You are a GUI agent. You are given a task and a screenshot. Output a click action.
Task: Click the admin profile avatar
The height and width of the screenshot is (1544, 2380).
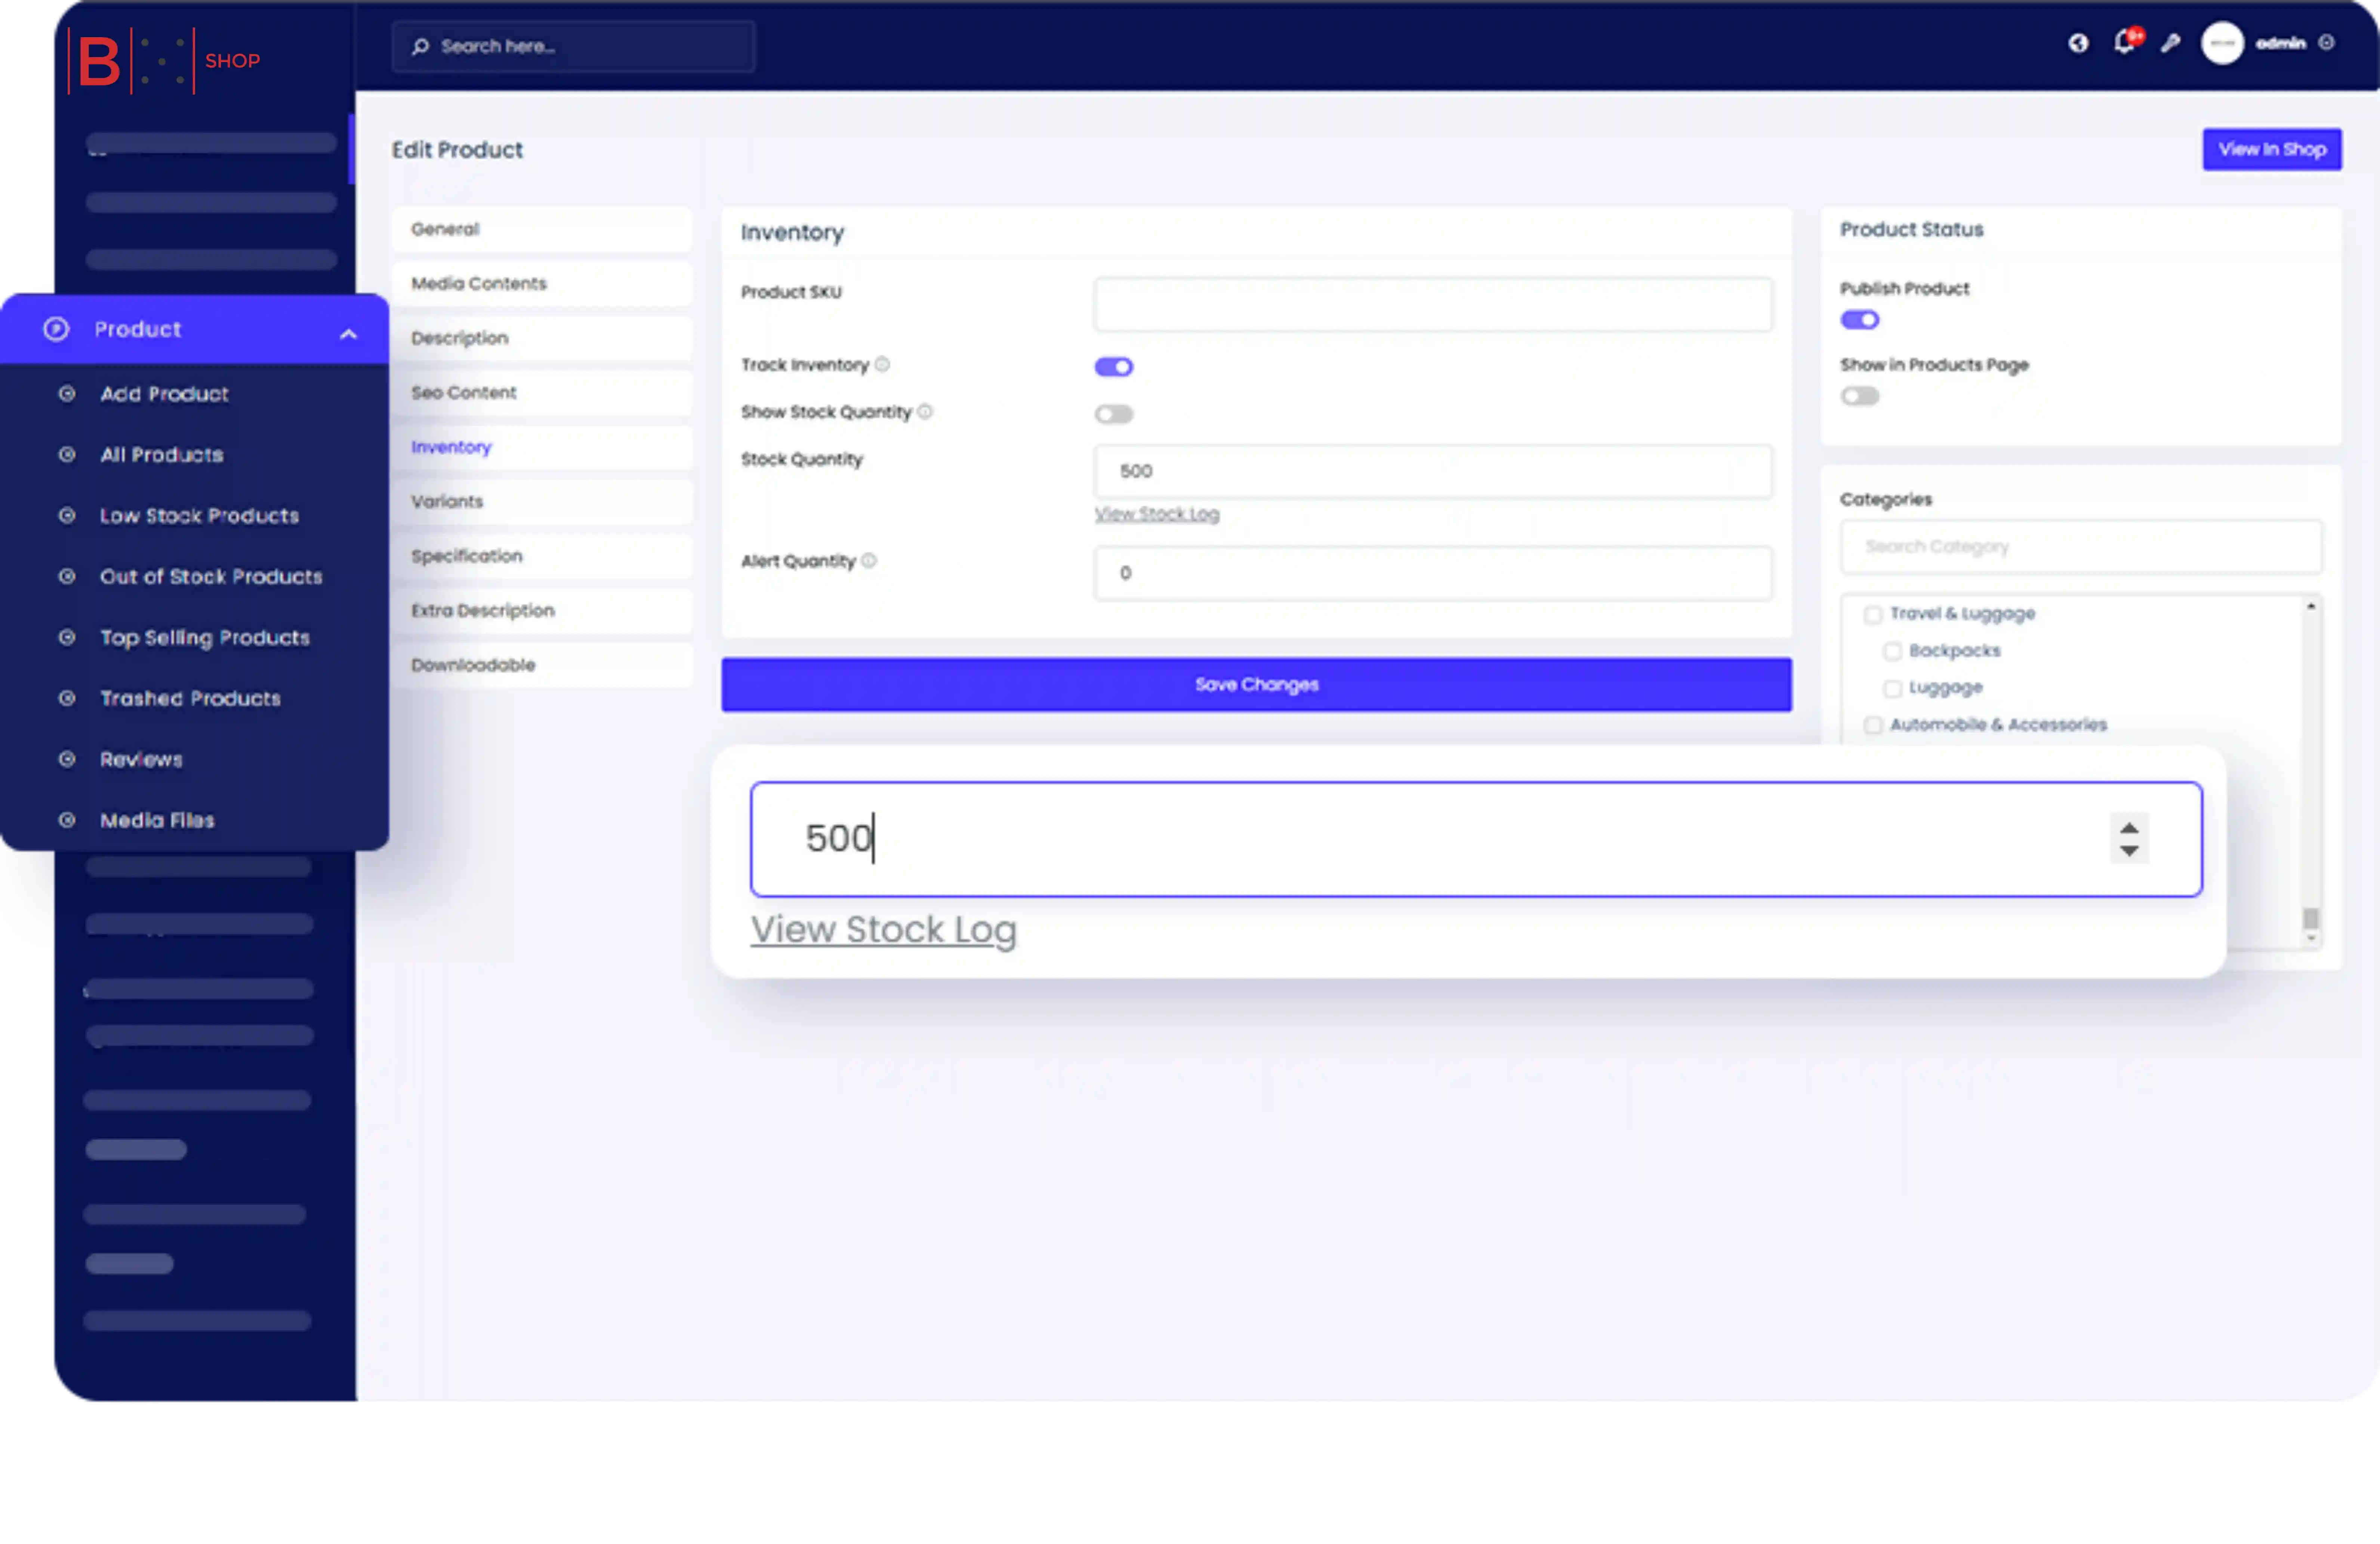(x=2222, y=43)
